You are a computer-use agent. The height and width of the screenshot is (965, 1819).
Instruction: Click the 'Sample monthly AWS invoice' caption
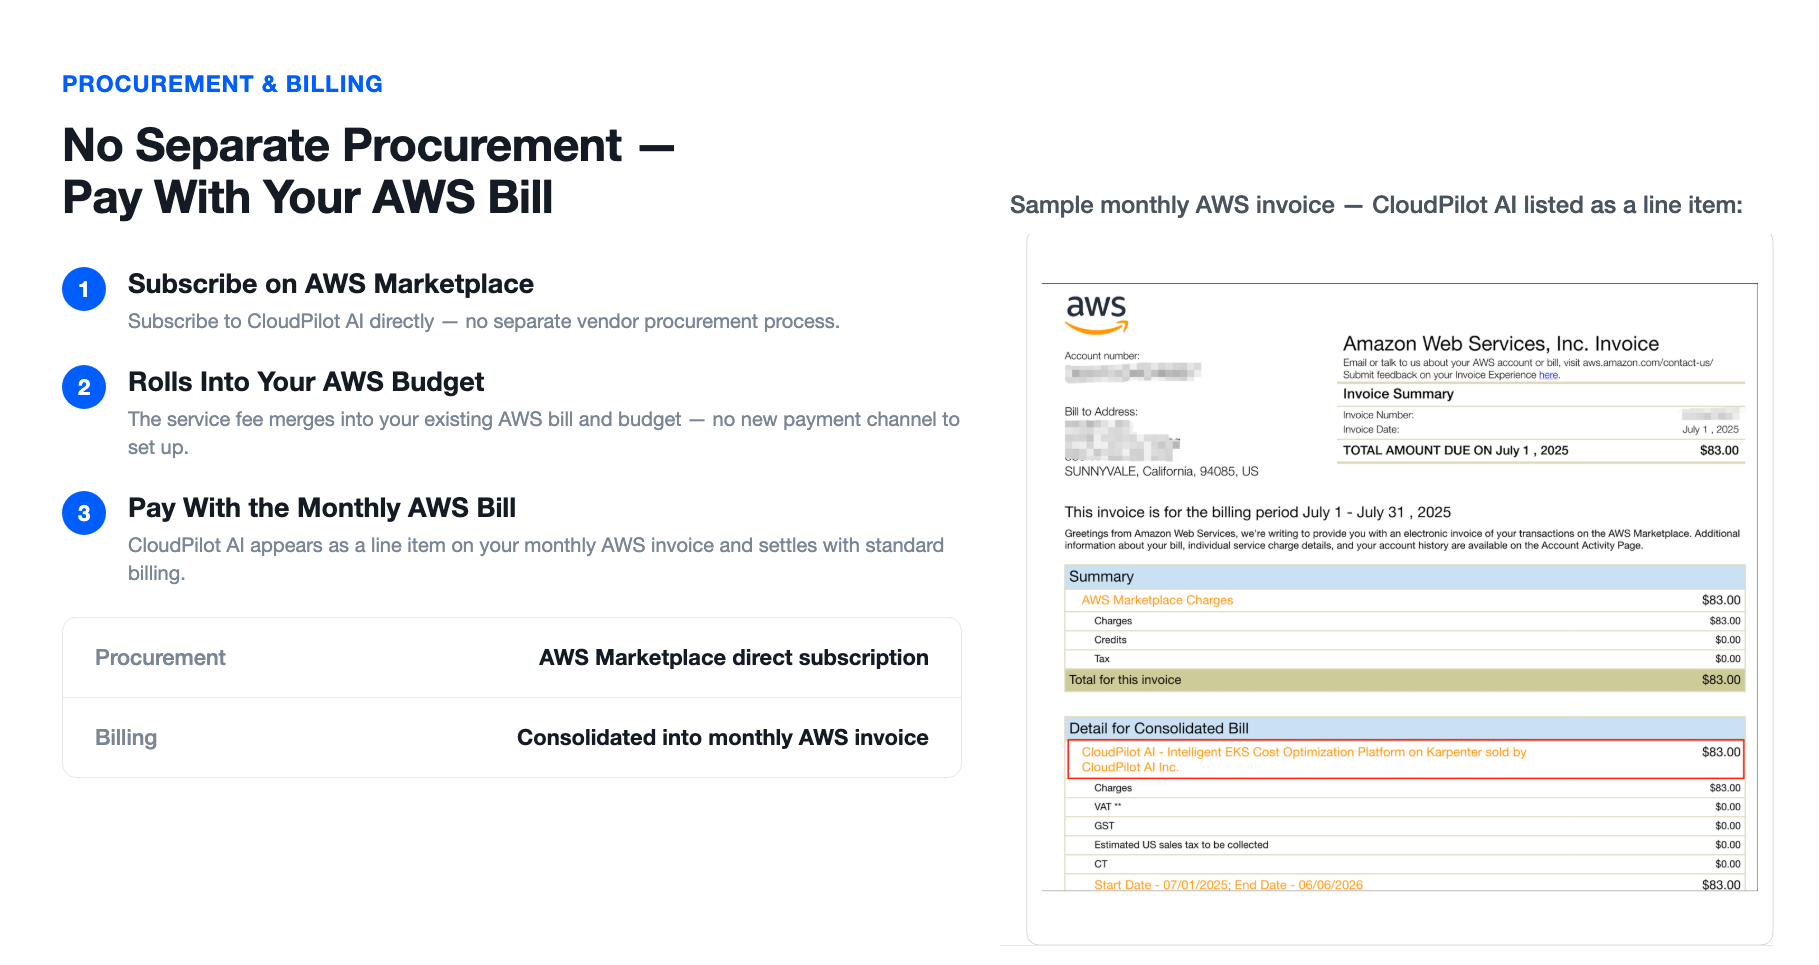[1376, 205]
